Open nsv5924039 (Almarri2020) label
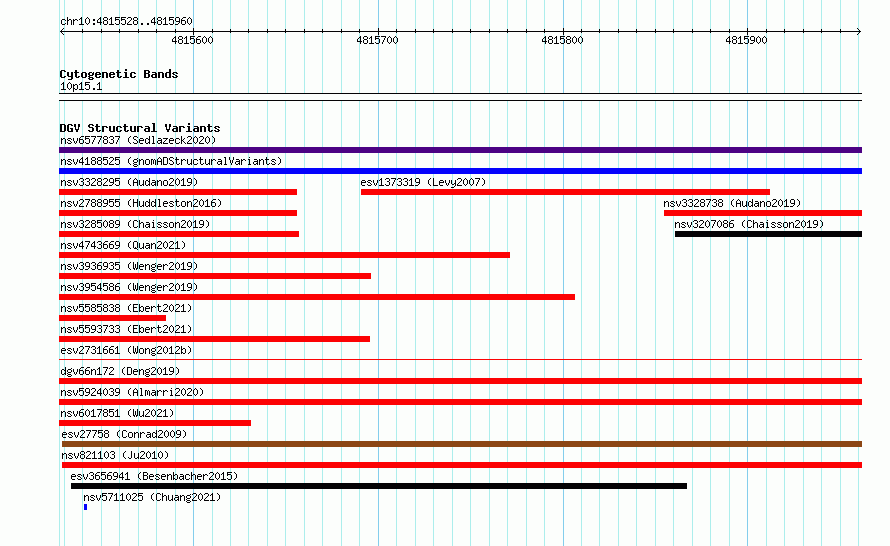Viewport: 890px width, 546px height. [132, 392]
